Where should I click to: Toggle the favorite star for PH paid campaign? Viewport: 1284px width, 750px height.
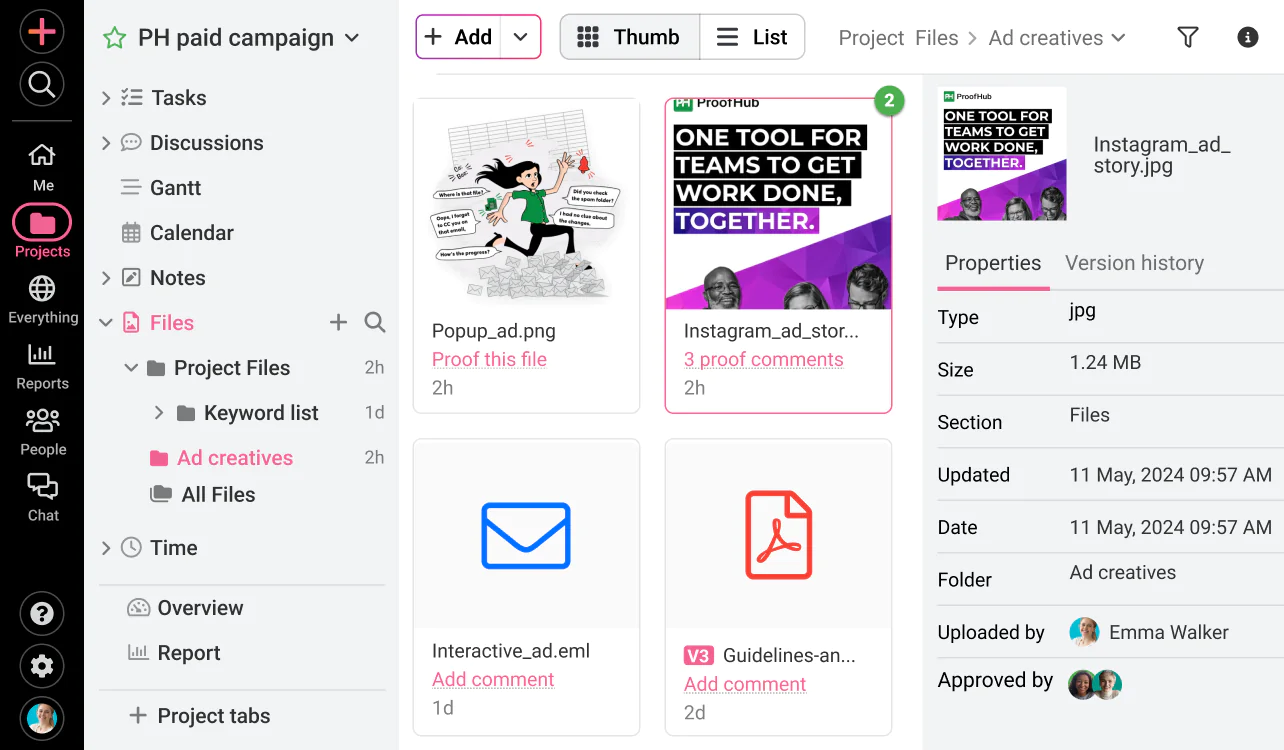(115, 38)
